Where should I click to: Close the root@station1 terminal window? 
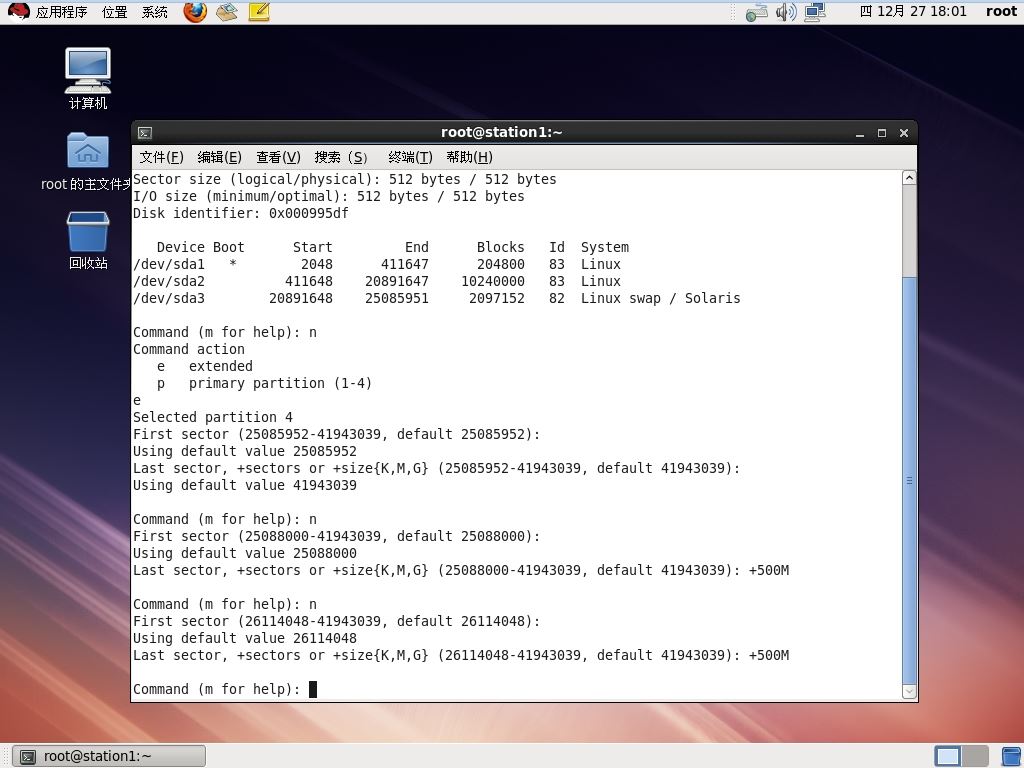click(x=904, y=133)
